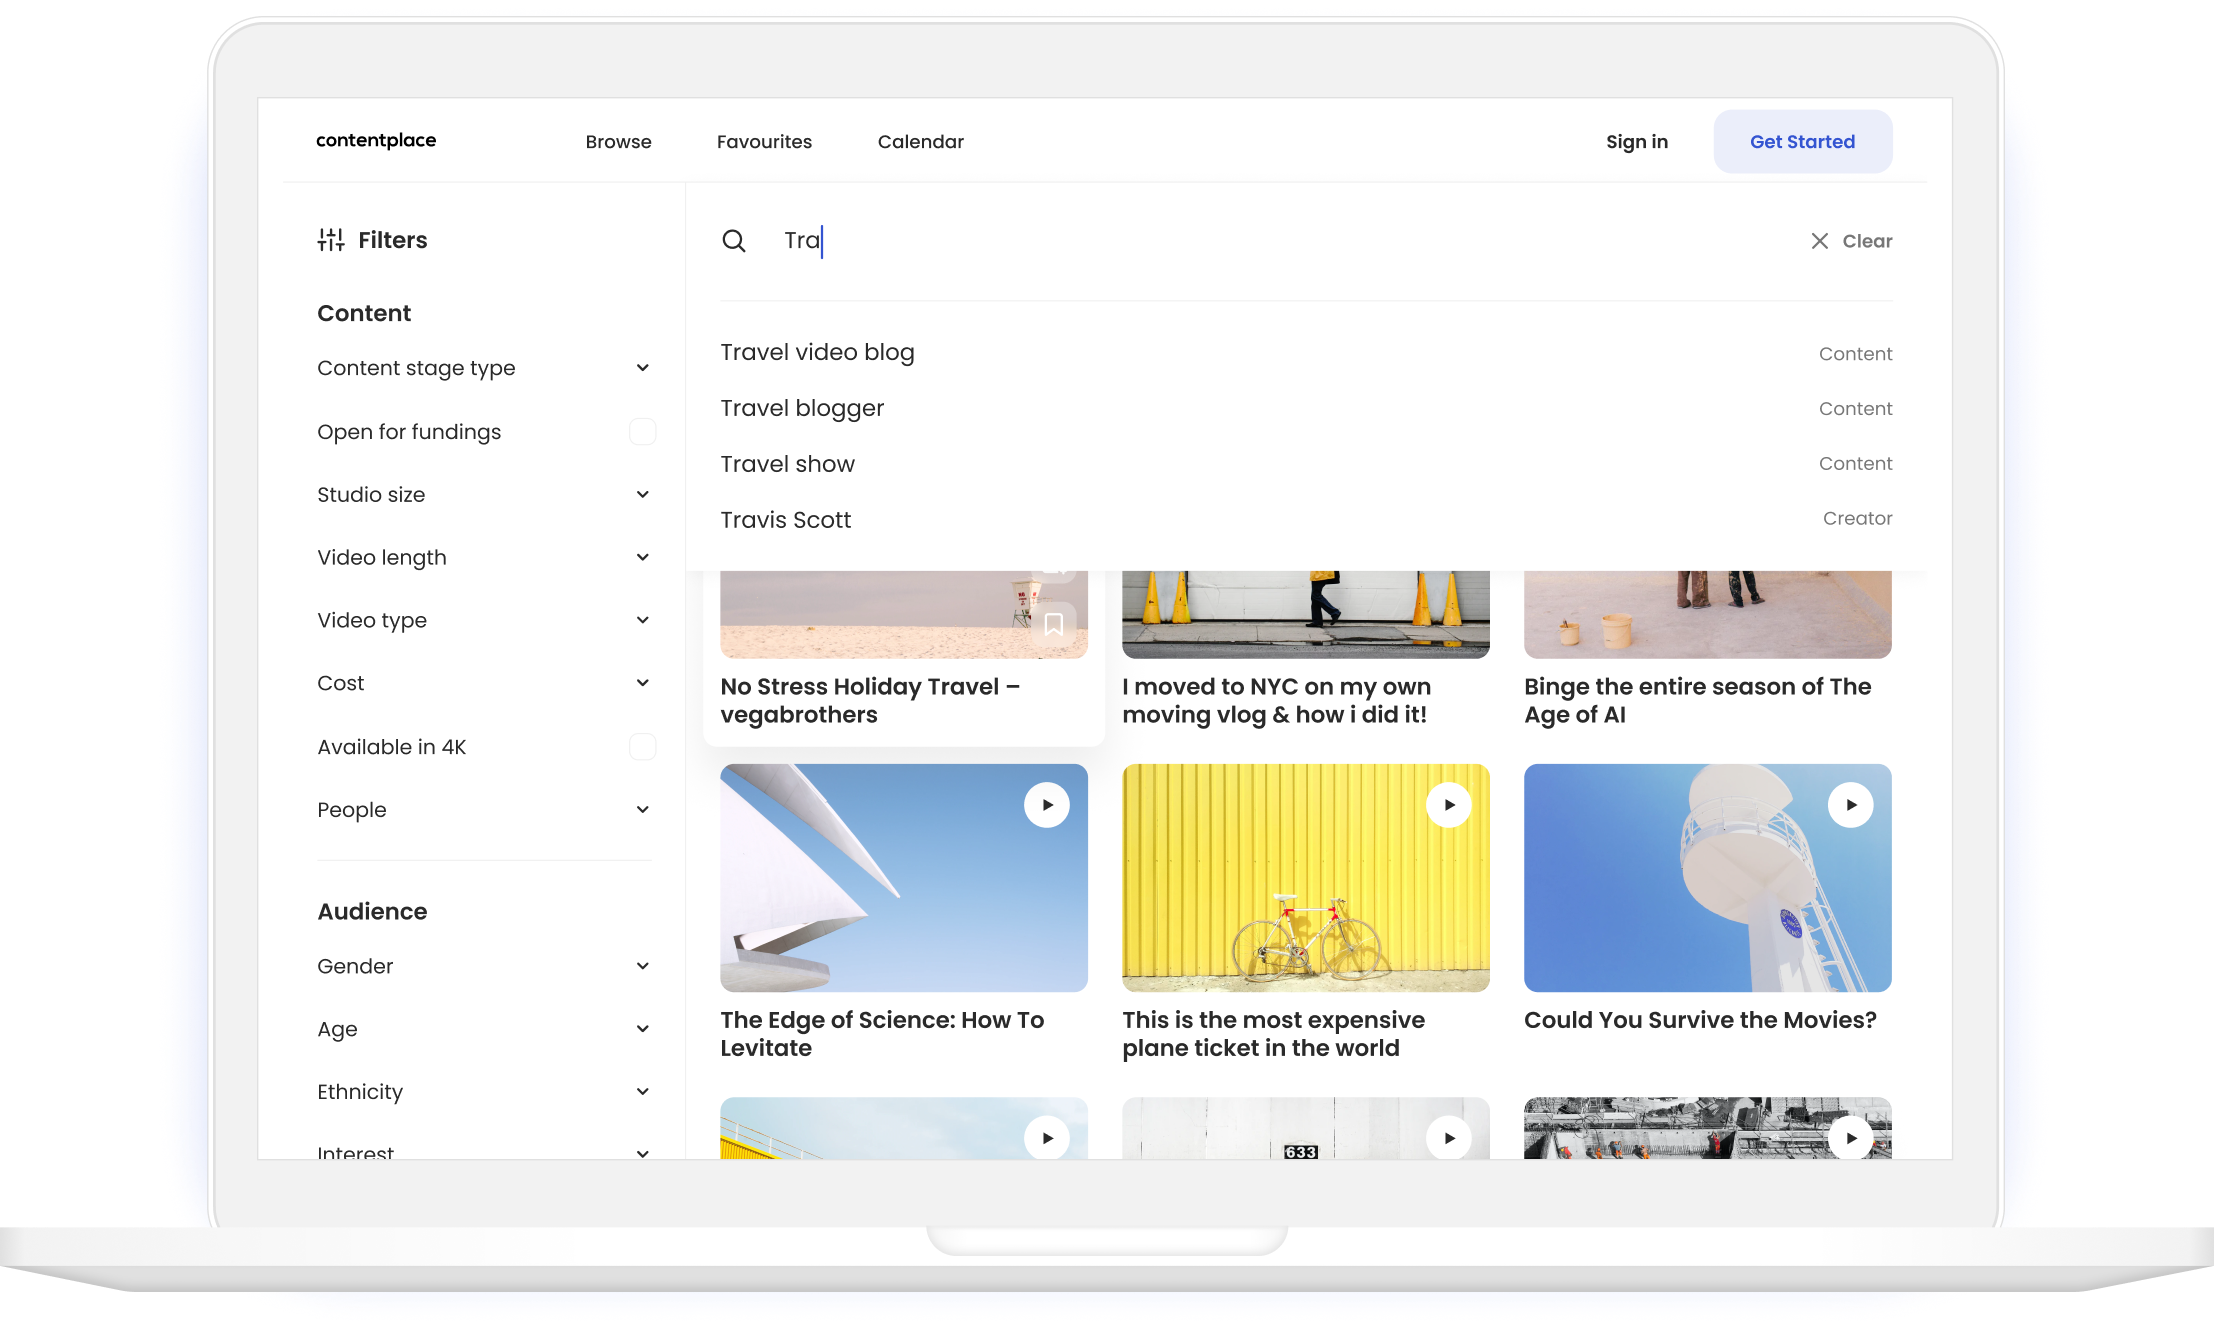Play the bottom-row construction site video
The image size is (2214, 1329).
point(1851,1138)
